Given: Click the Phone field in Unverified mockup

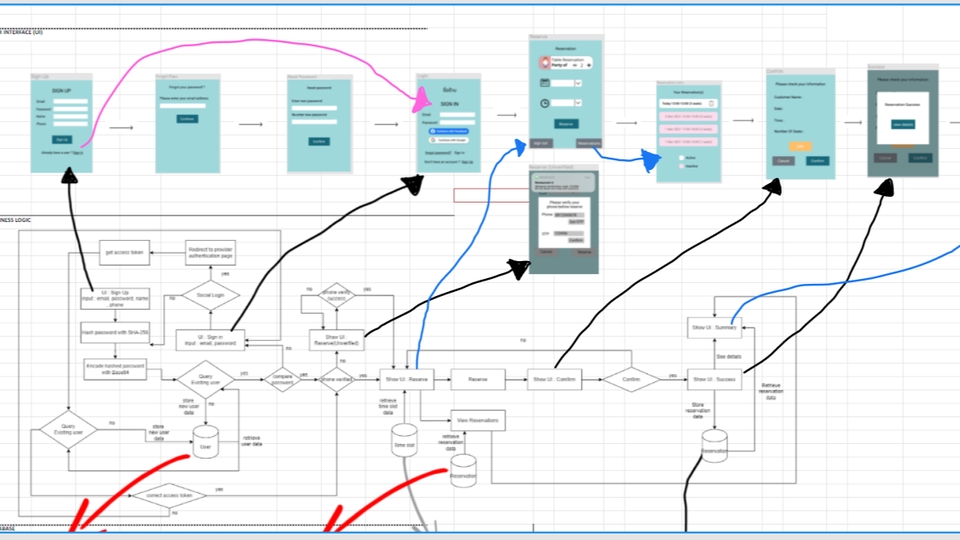Looking at the screenshot, I should pos(569,215).
